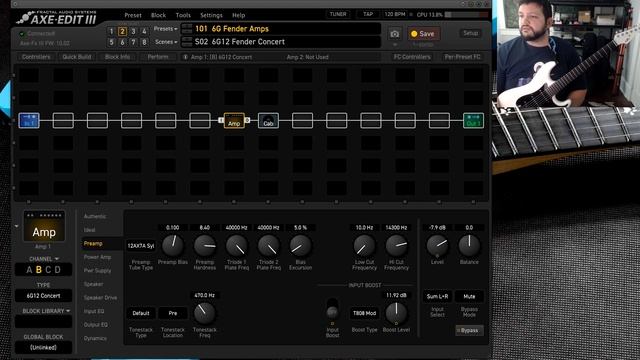Click the TAP tempo button
640x360 pixels.
(x=368, y=14)
